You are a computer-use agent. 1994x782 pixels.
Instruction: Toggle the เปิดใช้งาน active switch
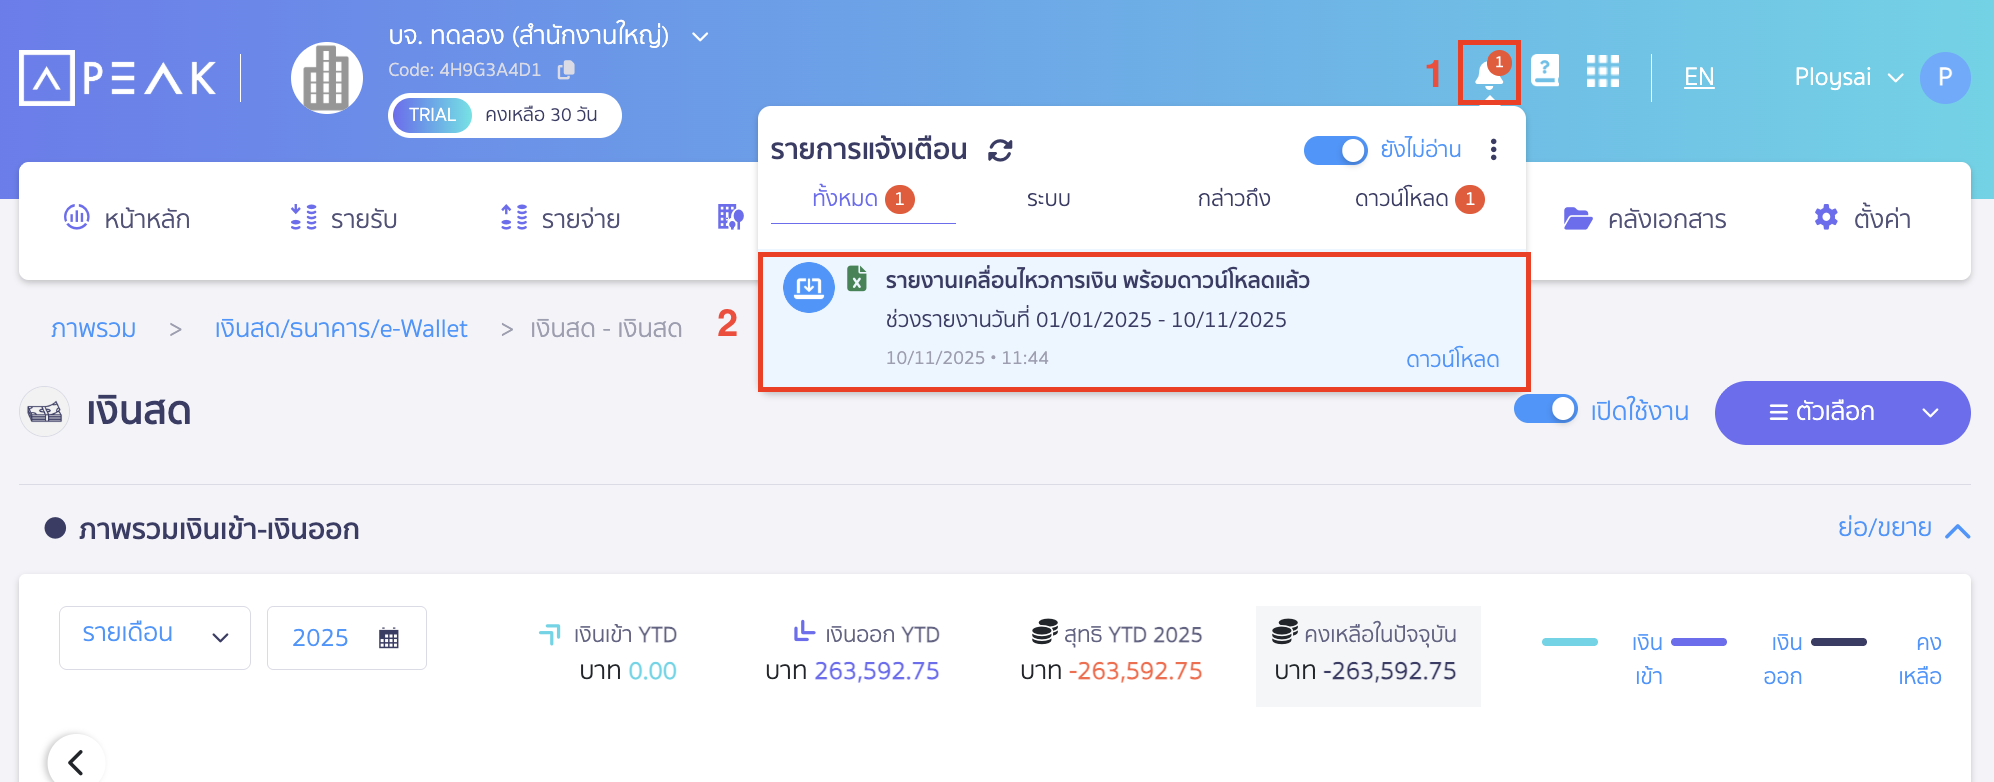pyautogui.click(x=1545, y=409)
